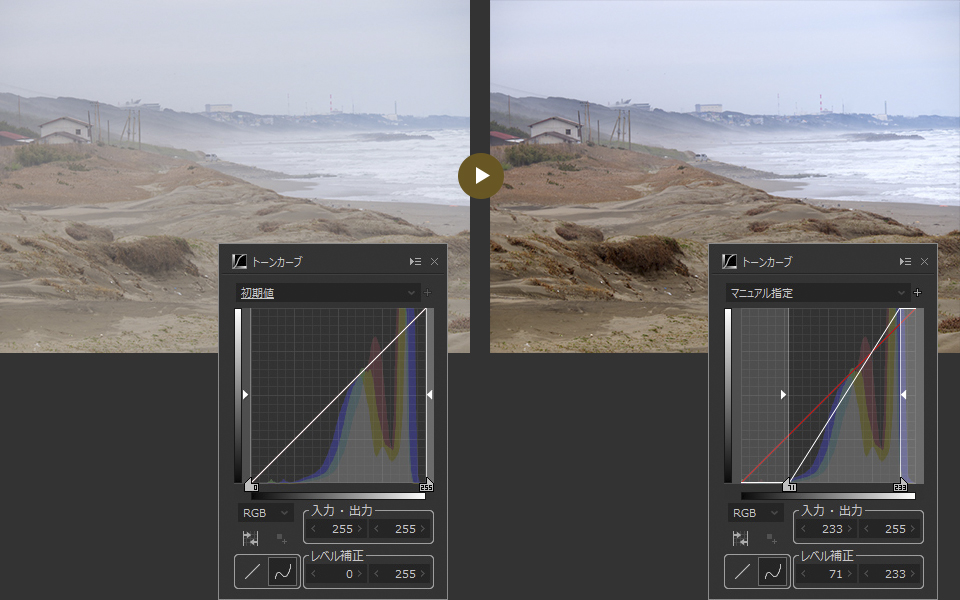Open the マニュアル指定 preset dropdown
The width and height of the screenshot is (960, 600).
(818, 293)
